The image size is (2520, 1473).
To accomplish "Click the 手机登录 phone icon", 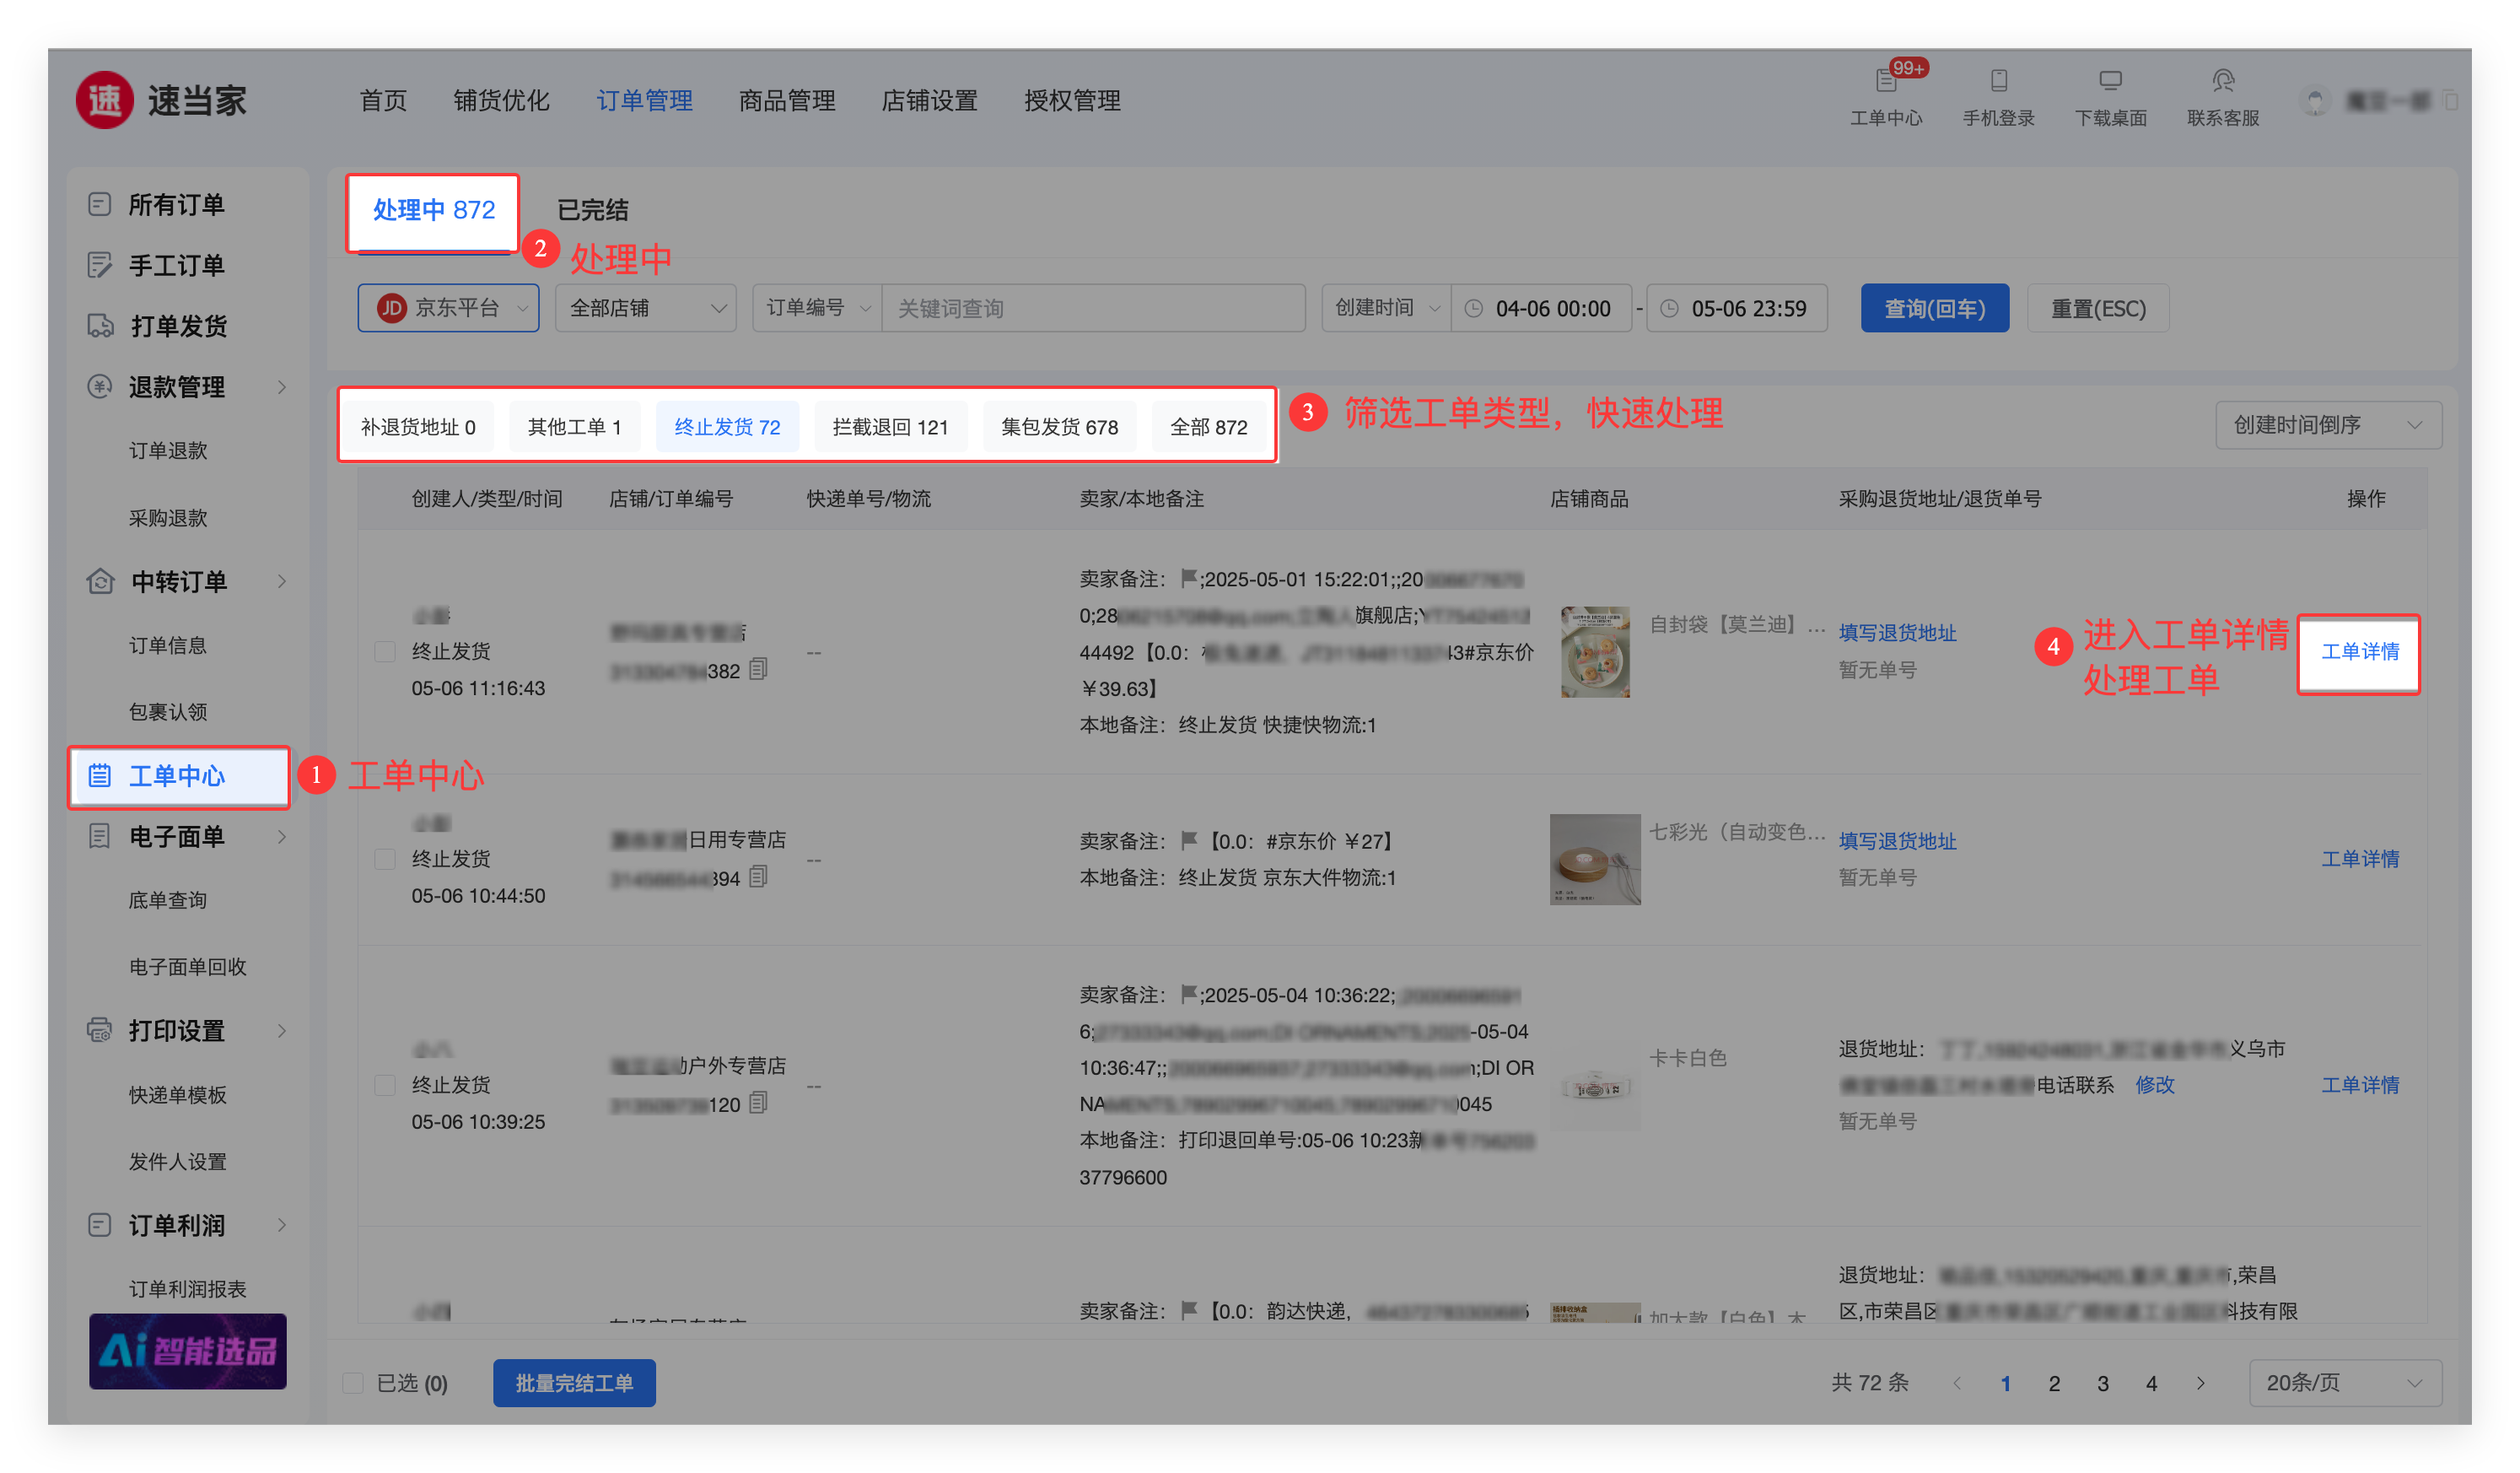I will click(x=1998, y=81).
